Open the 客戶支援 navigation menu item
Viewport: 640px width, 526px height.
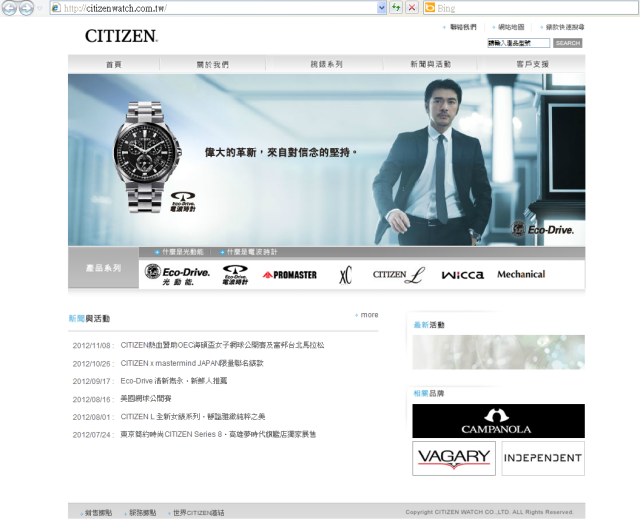coord(532,64)
